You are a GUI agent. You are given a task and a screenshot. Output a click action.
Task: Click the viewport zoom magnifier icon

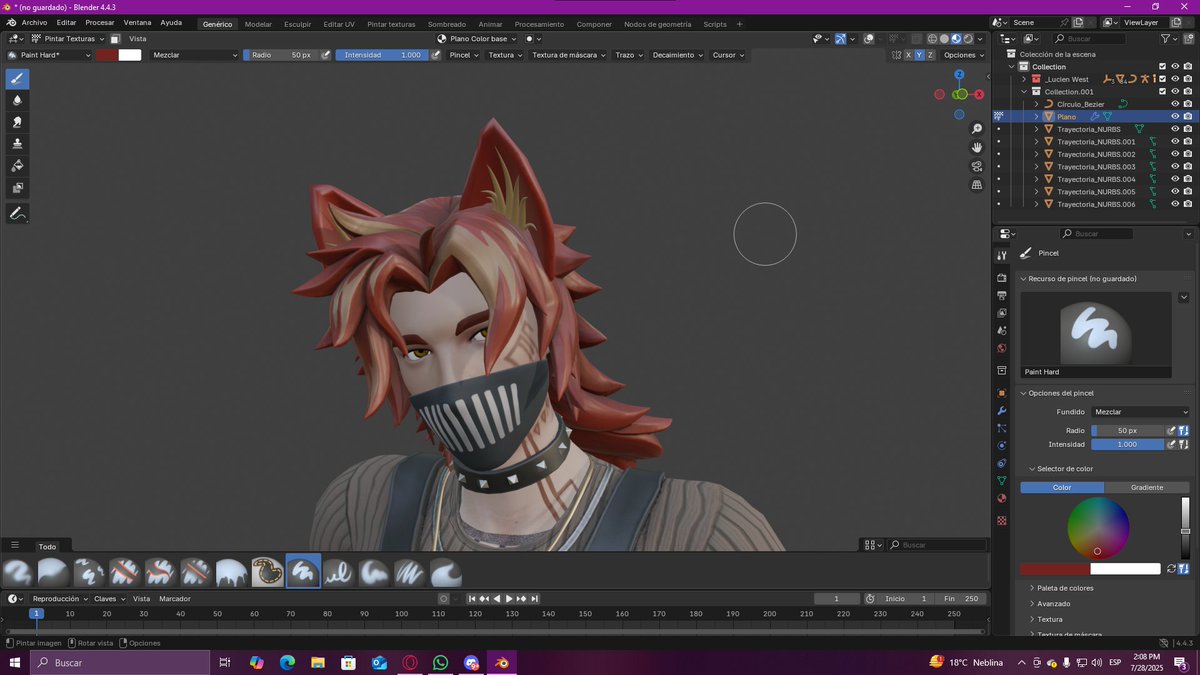[977, 130]
